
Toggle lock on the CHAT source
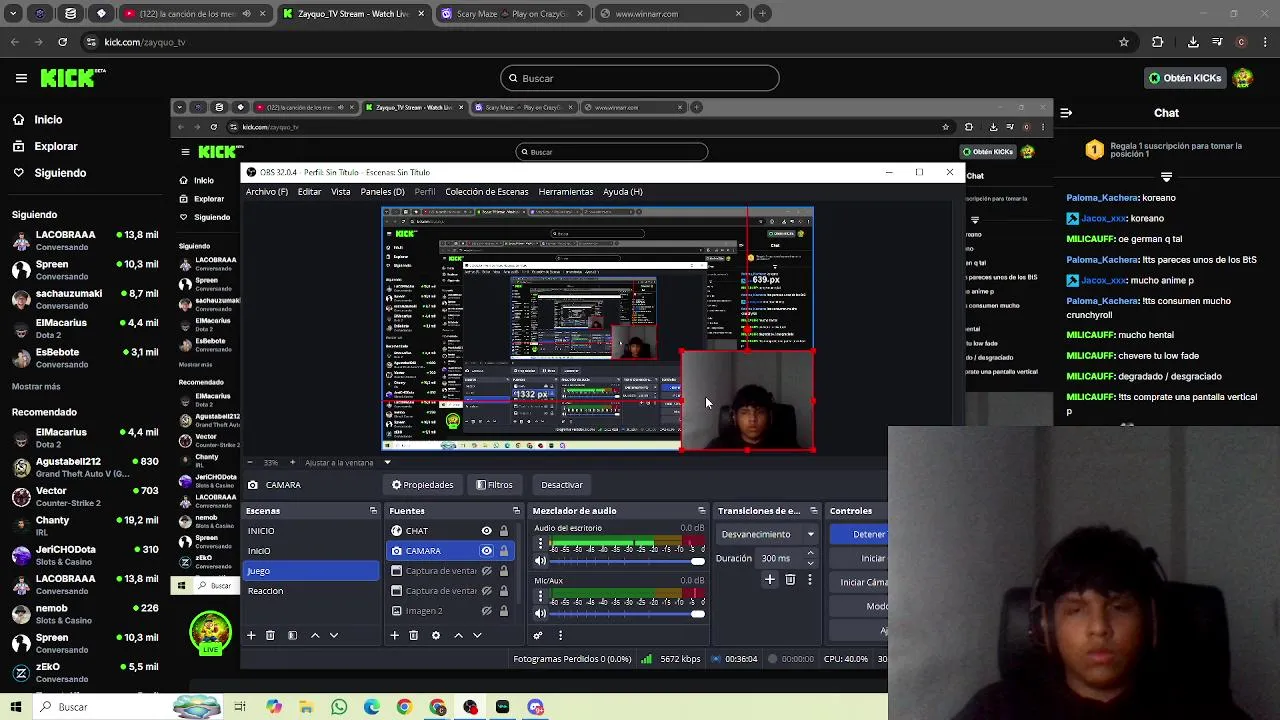point(504,531)
